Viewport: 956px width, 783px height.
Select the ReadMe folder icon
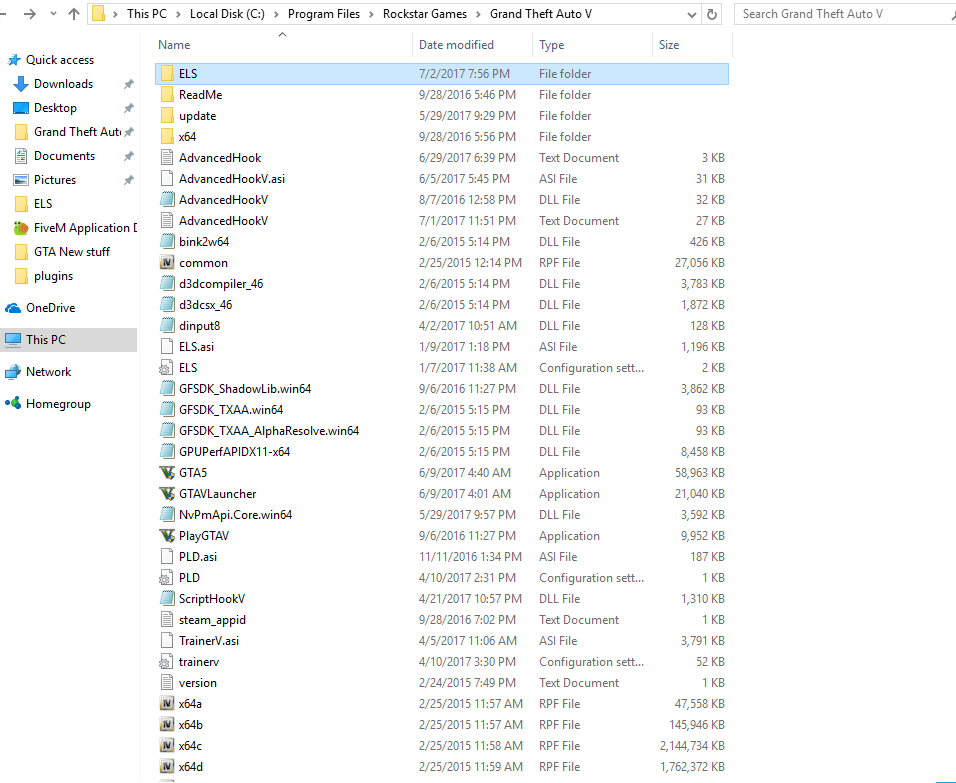(x=167, y=95)
